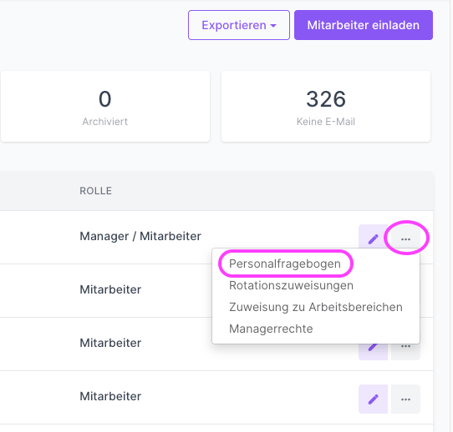Click the caret arrow beside Exportieren
Image resolution: width=453 pixels, height=432 pixels.
point(273,26)
